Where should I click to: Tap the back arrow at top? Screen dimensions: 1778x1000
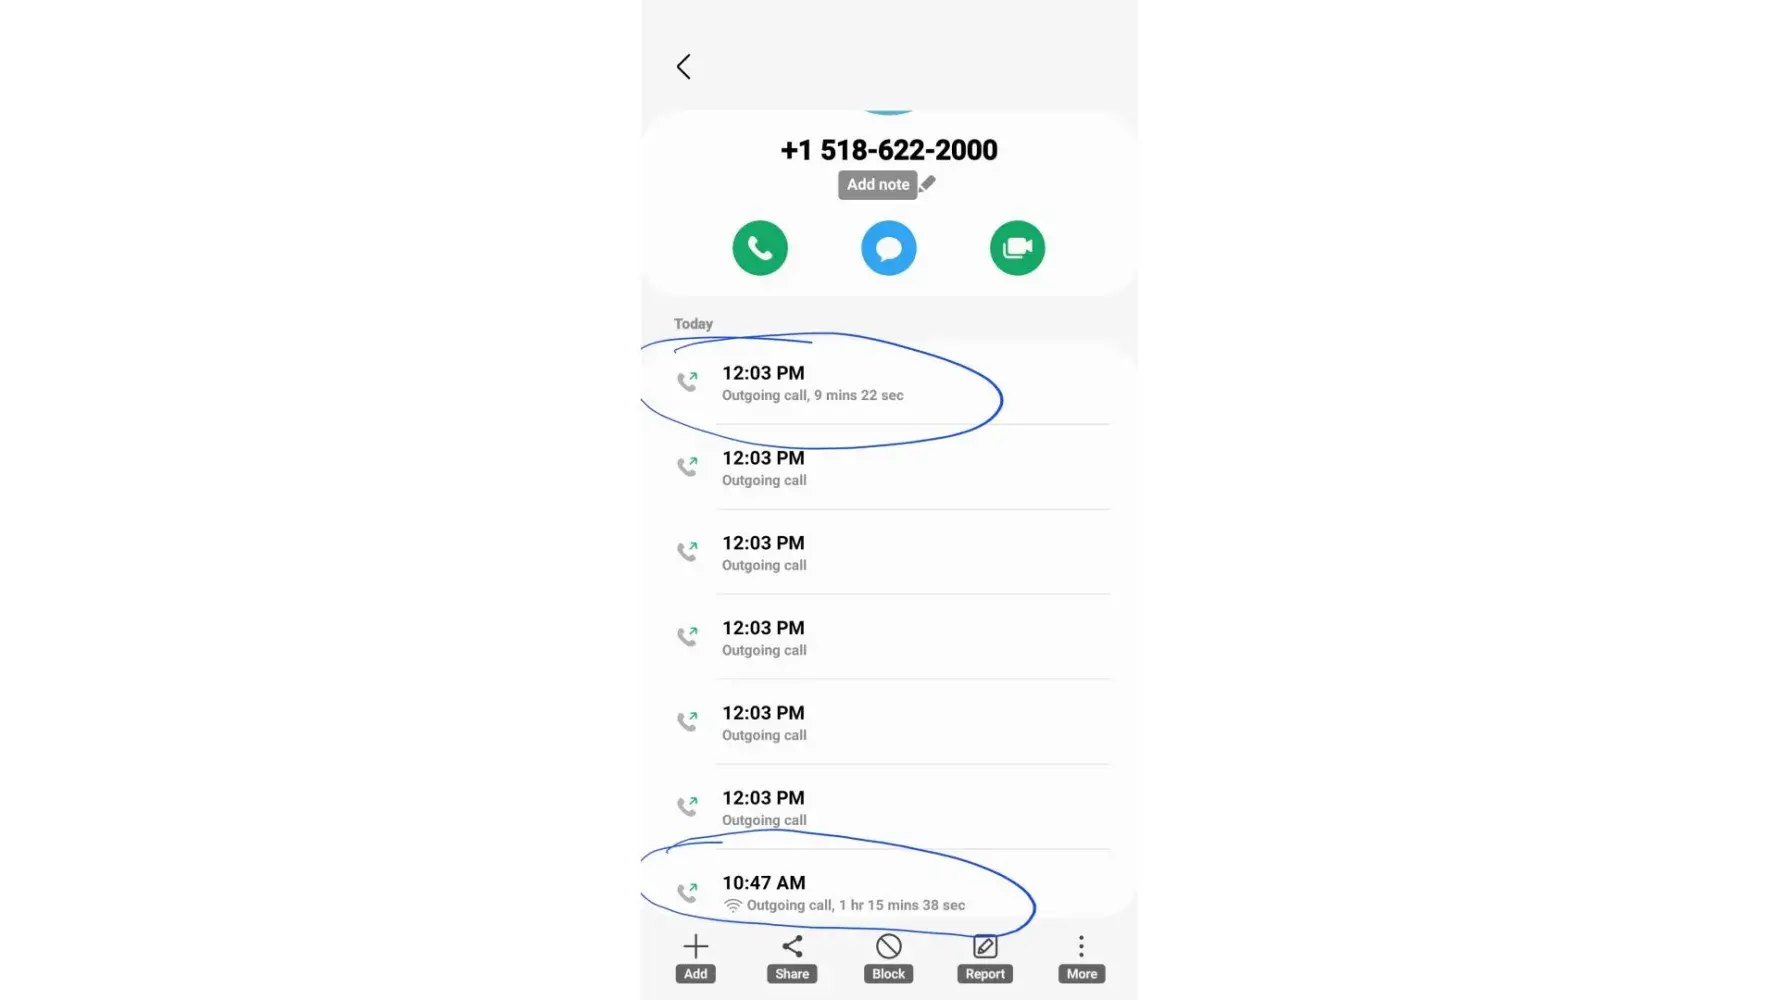coord(683,67)
